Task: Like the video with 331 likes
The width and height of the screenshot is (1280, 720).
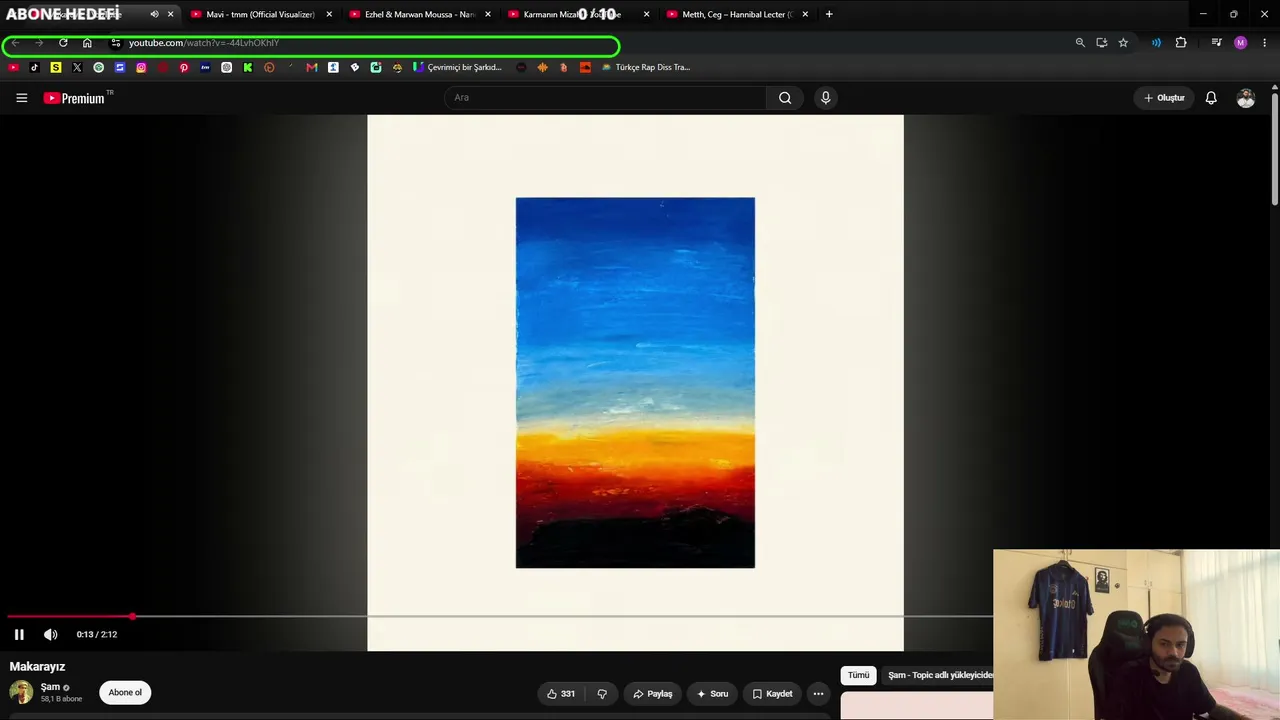Action: 560,694
